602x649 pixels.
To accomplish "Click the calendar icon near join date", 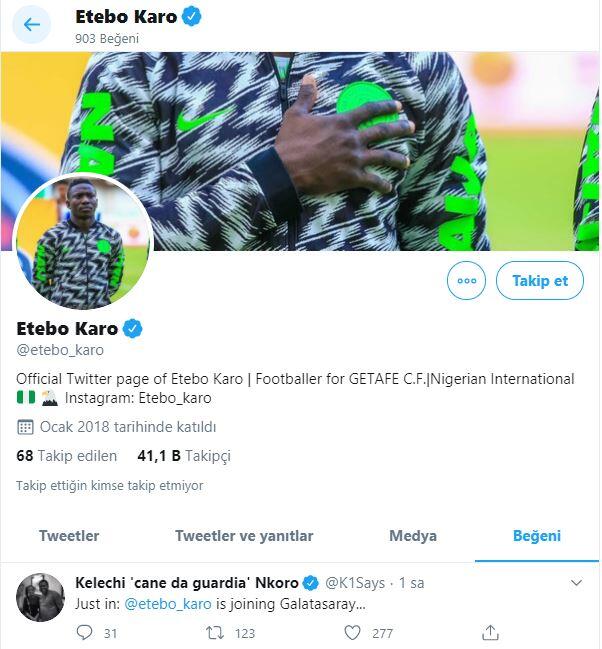I will coord(25,427).
